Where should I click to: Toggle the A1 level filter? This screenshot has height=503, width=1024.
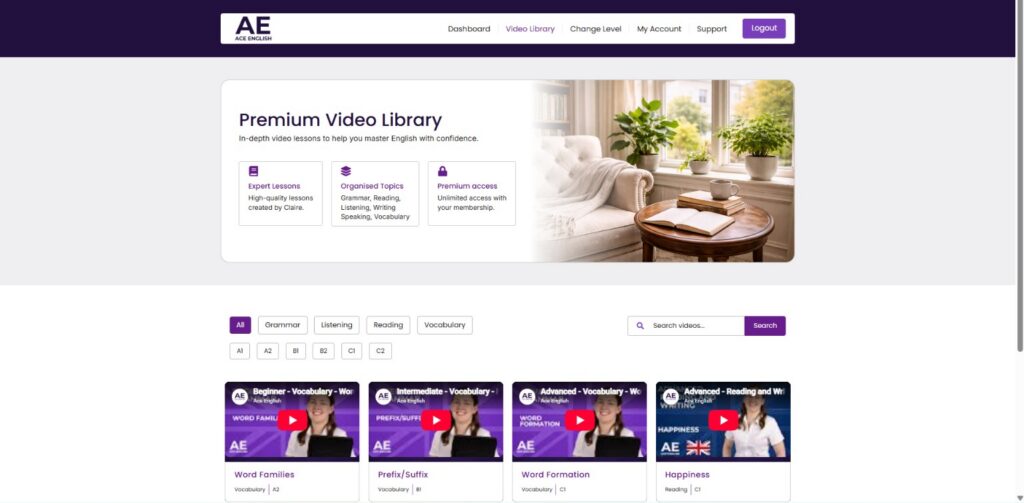[240, 351]
